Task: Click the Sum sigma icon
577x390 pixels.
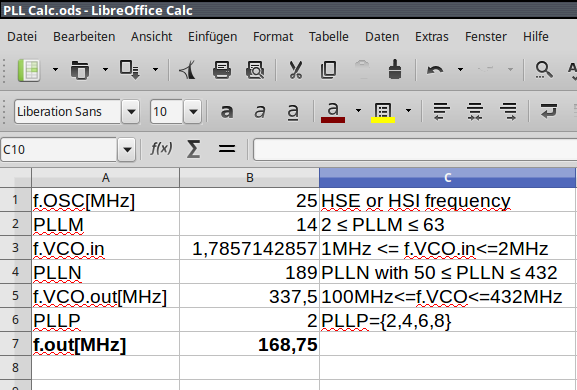Action: pos(194,149)
